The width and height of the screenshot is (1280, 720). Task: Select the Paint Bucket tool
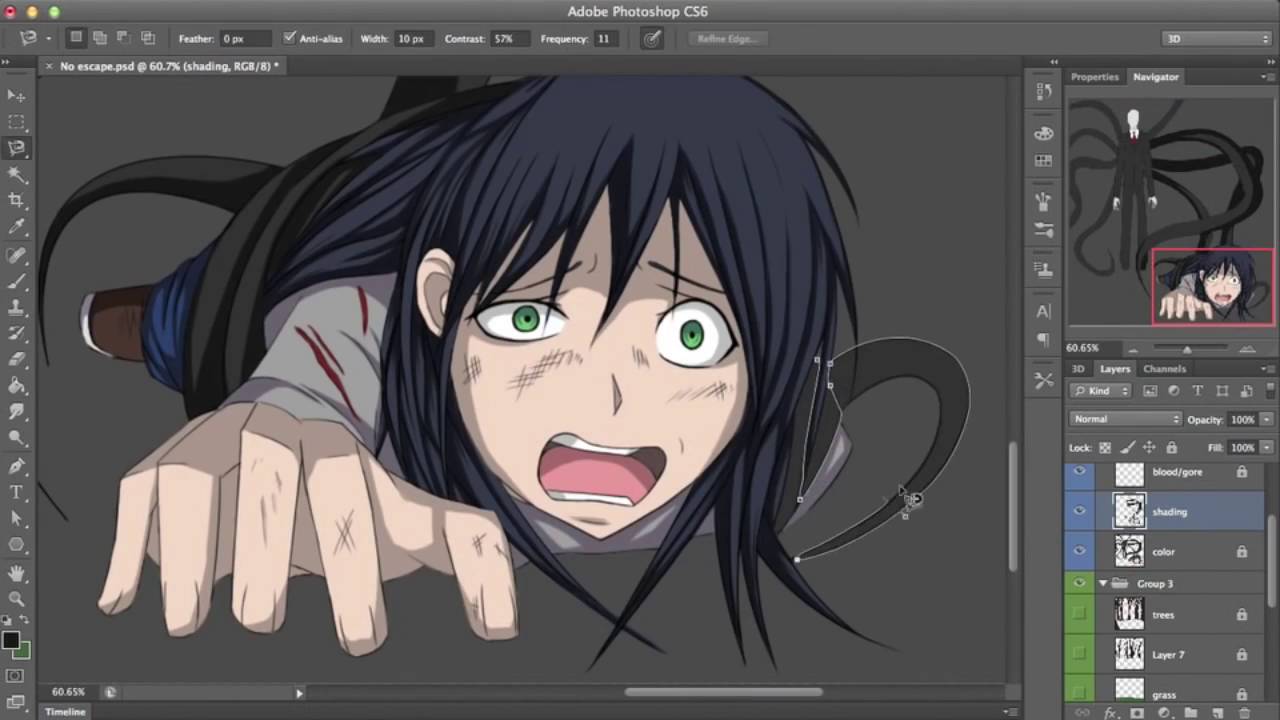pos(17,386)
